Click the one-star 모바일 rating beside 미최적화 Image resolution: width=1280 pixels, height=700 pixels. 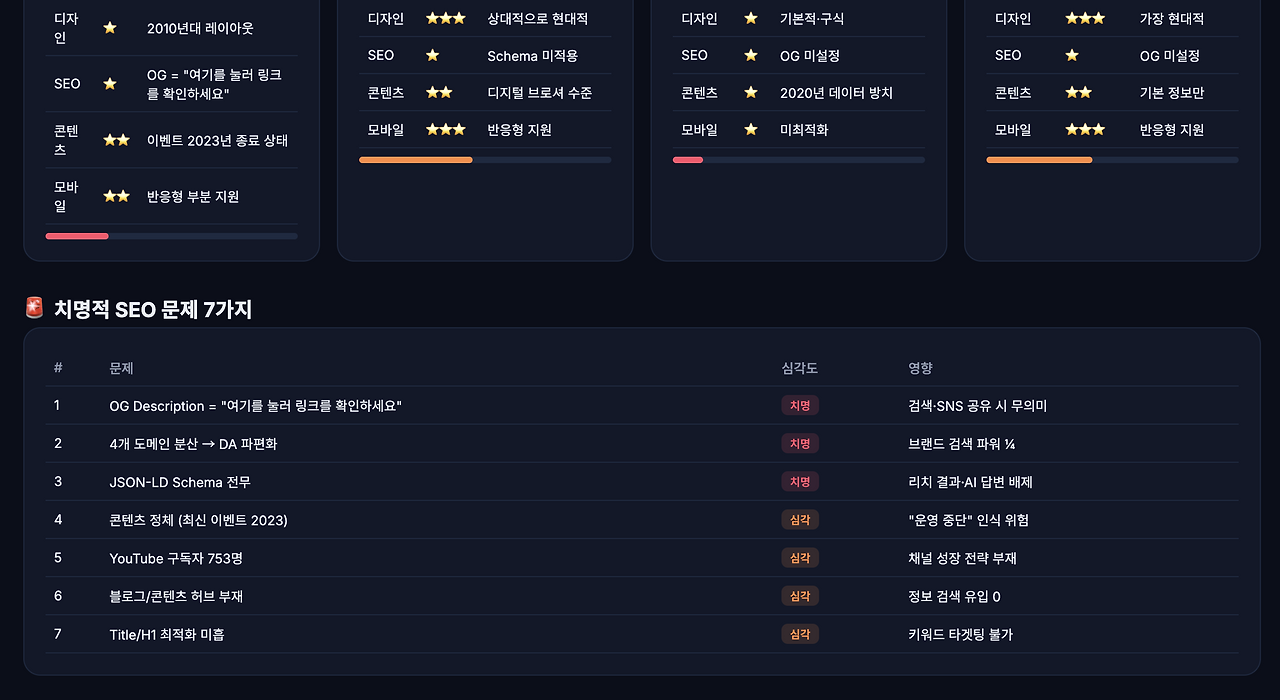pyautogui.click(x=751, y=129)
